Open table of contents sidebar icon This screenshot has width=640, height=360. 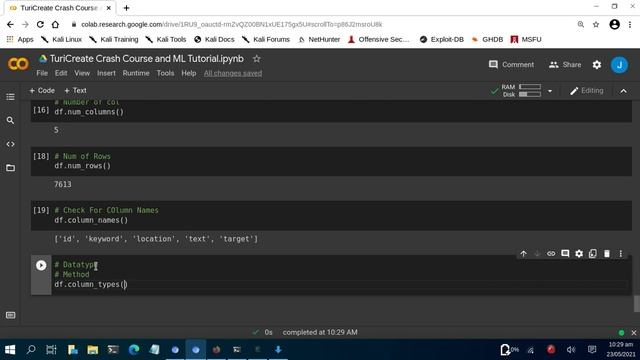pyautogui.click(x=10, y=97)
